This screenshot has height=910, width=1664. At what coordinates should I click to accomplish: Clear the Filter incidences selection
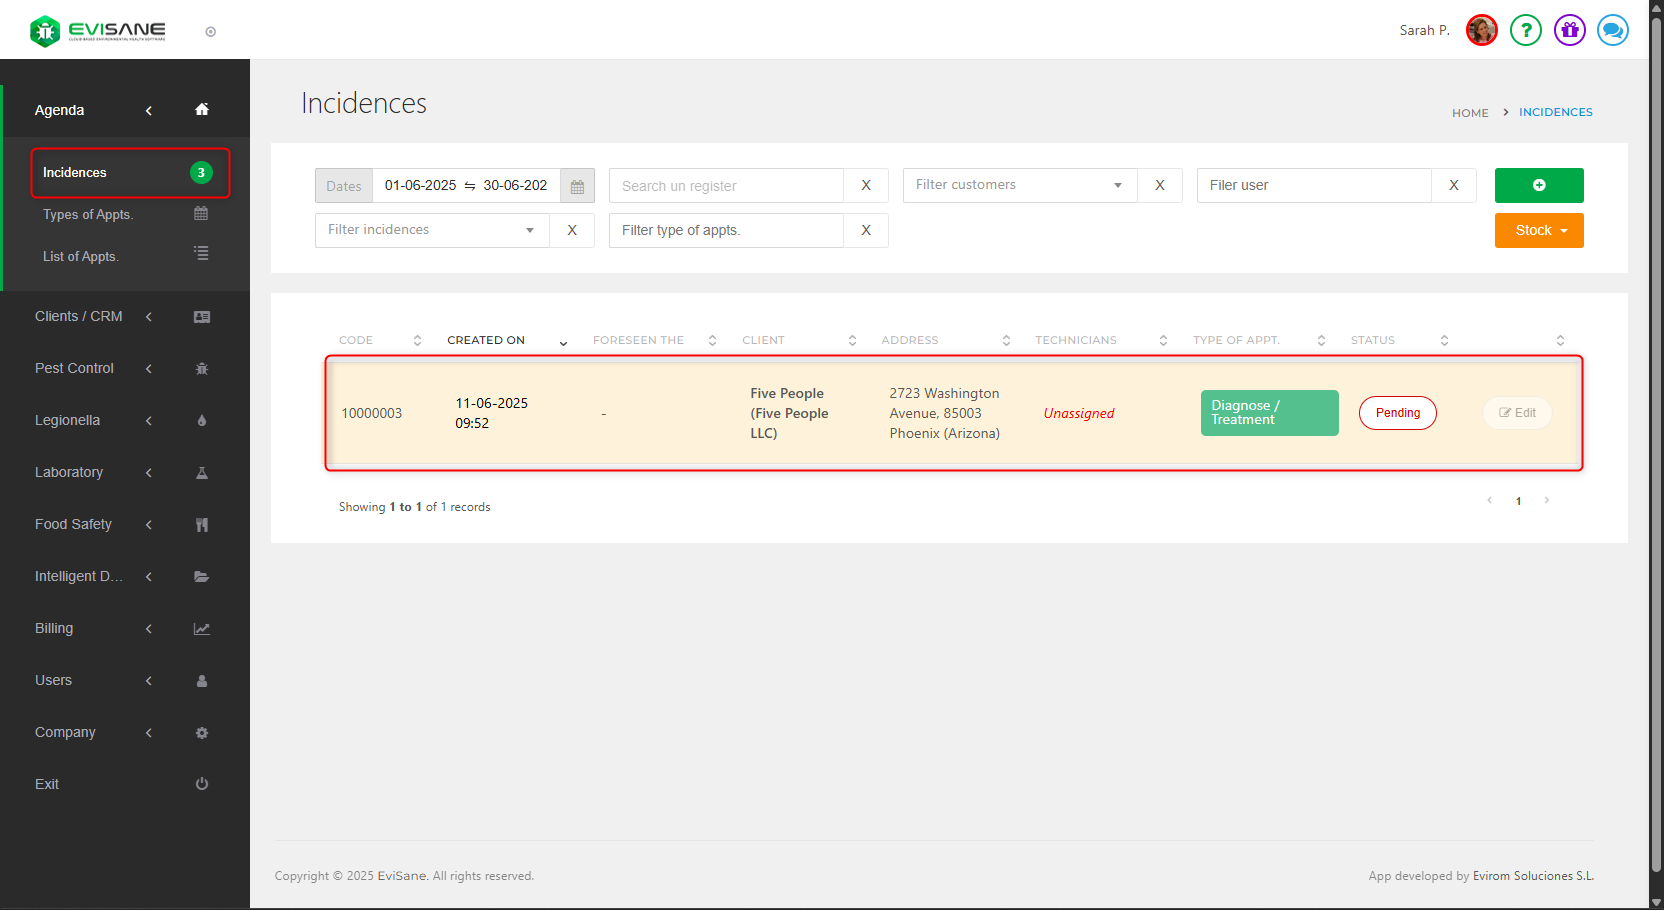pyautogui.click(x=572, y=230)
